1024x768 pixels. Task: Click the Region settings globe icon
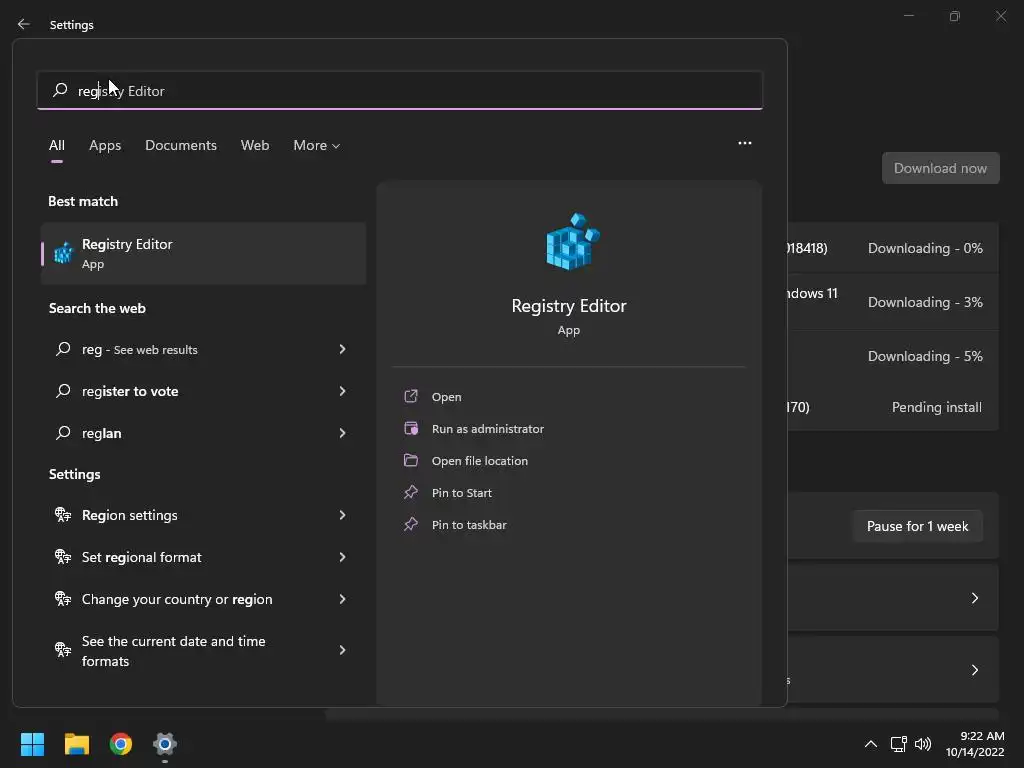[63, 515]
